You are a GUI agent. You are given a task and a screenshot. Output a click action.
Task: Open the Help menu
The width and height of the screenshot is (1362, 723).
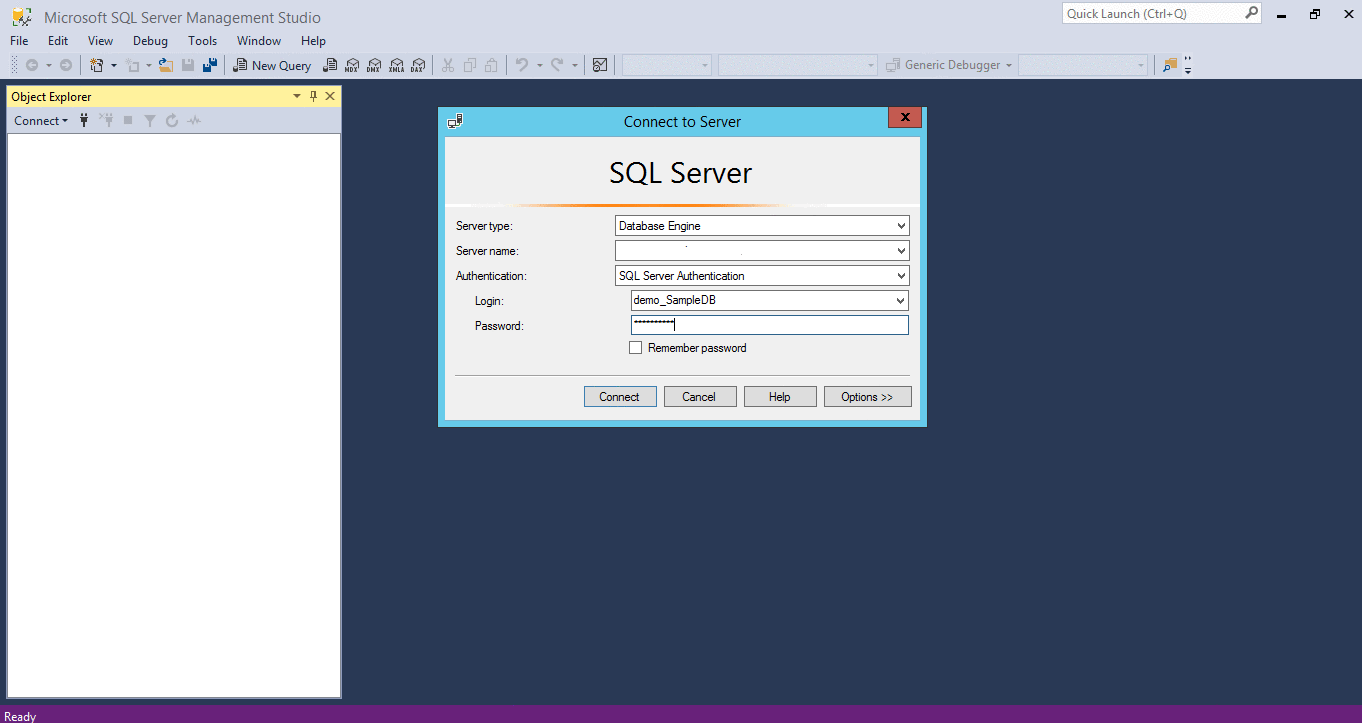[314, 41]
